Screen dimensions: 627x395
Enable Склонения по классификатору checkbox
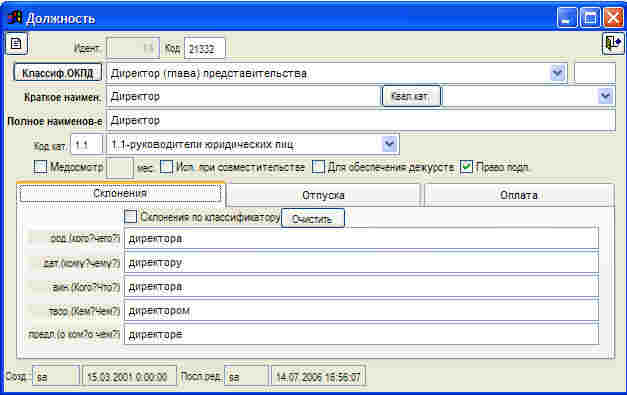click(x=130, y=217)
